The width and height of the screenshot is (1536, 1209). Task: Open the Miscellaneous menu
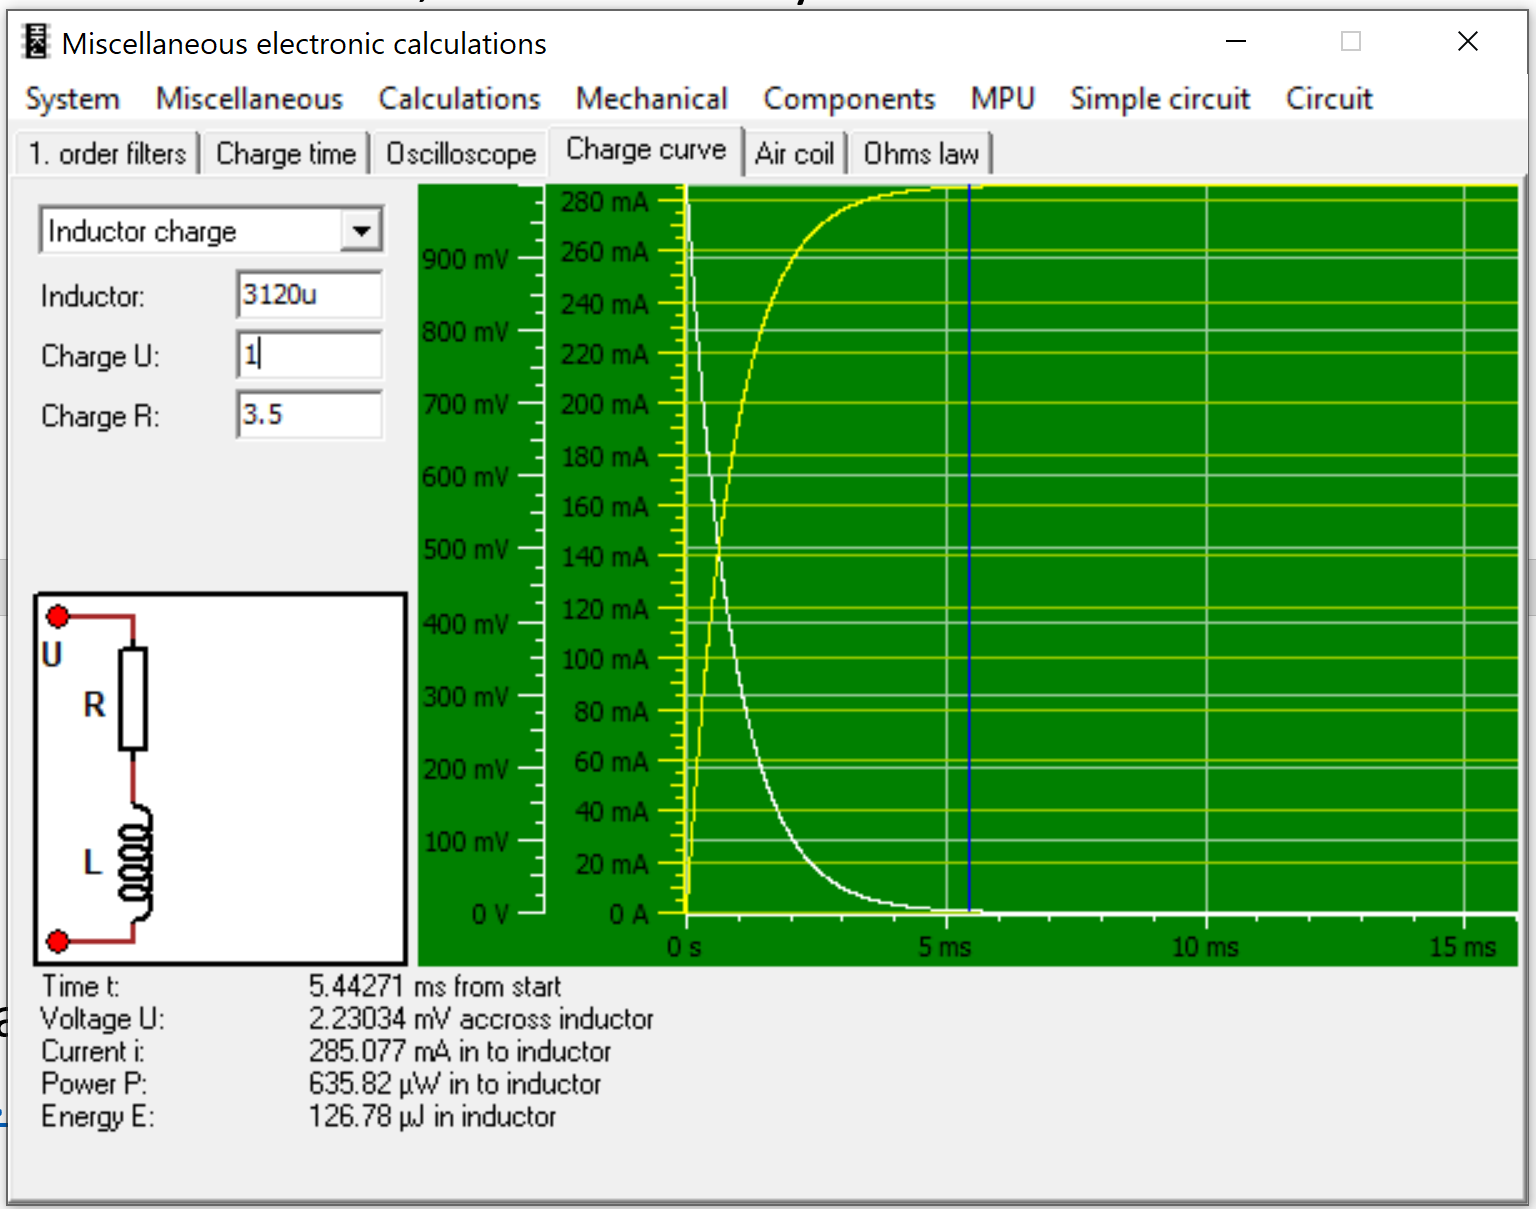pyautogui.click(x=250, y=99)
